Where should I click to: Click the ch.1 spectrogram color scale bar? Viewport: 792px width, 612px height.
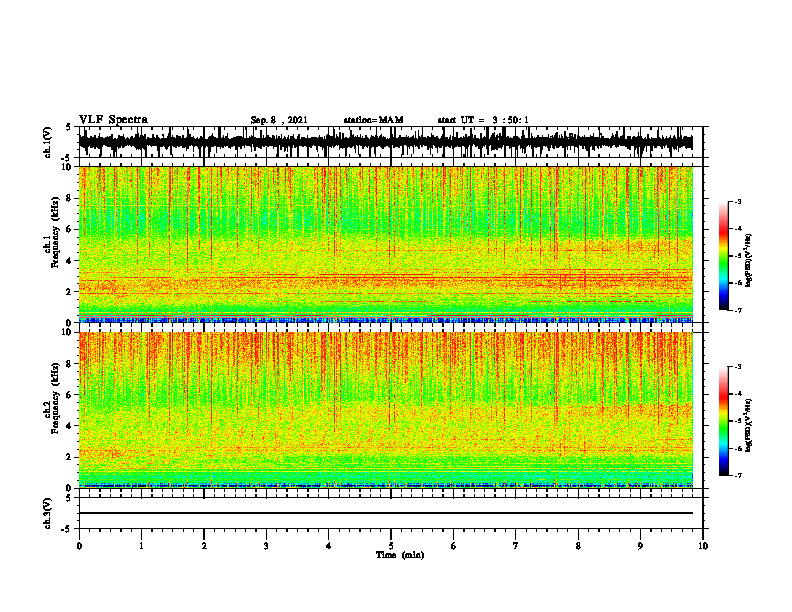click(724, 256)
